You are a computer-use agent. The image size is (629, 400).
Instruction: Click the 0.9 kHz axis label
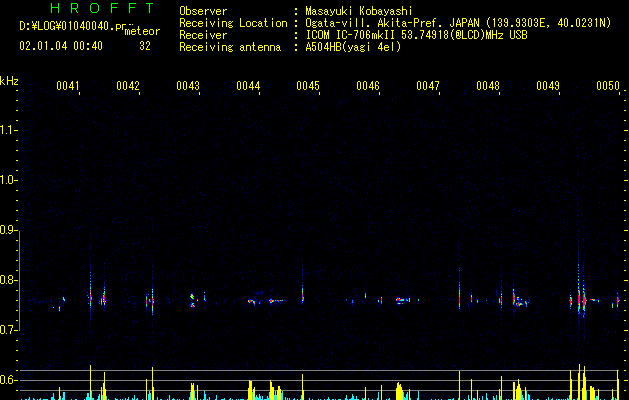click(x=7, y=230)
